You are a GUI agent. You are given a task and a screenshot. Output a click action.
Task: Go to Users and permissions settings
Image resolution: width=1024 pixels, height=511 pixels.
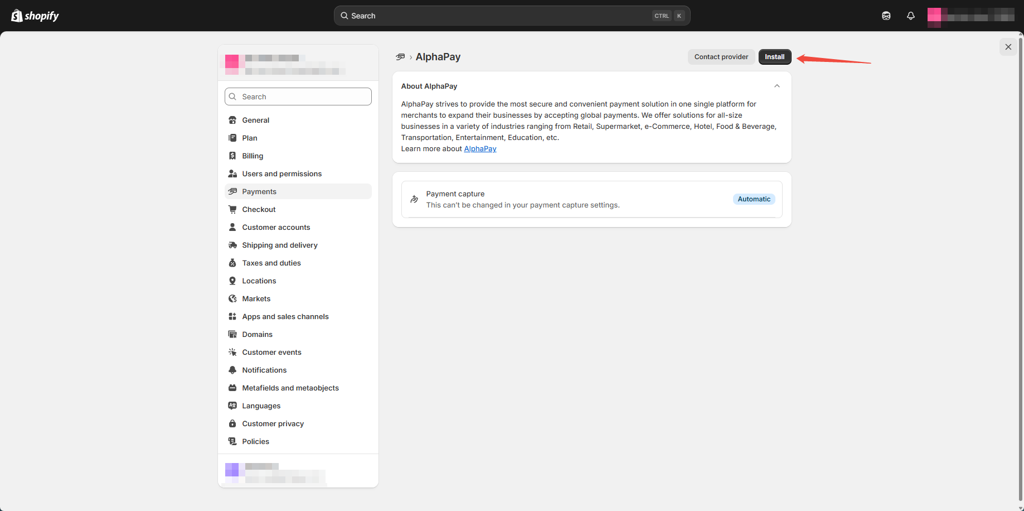(x=281, y=174)
